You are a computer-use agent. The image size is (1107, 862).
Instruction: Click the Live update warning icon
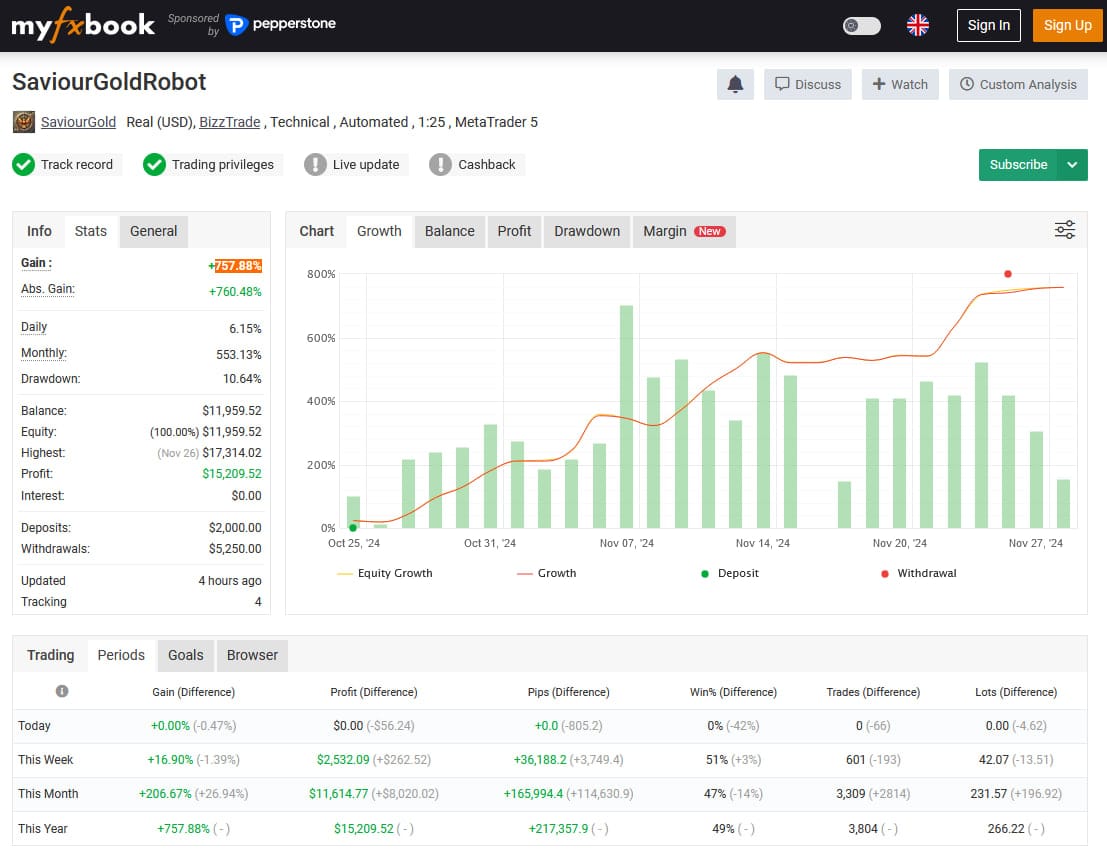pyautogui.click(x=316, y=165)
